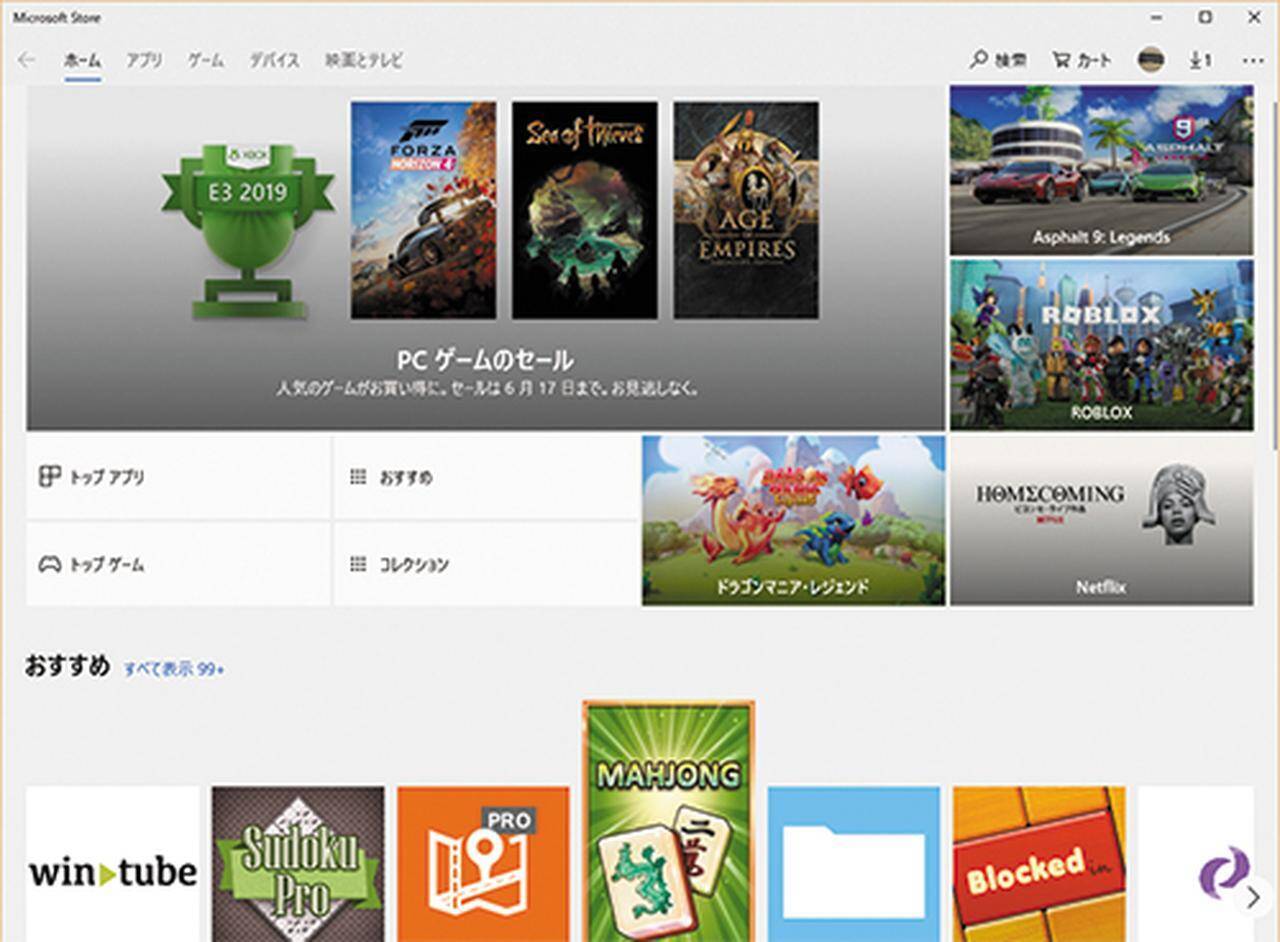Maximize the Microsoft Store window

click(1206, 17)
